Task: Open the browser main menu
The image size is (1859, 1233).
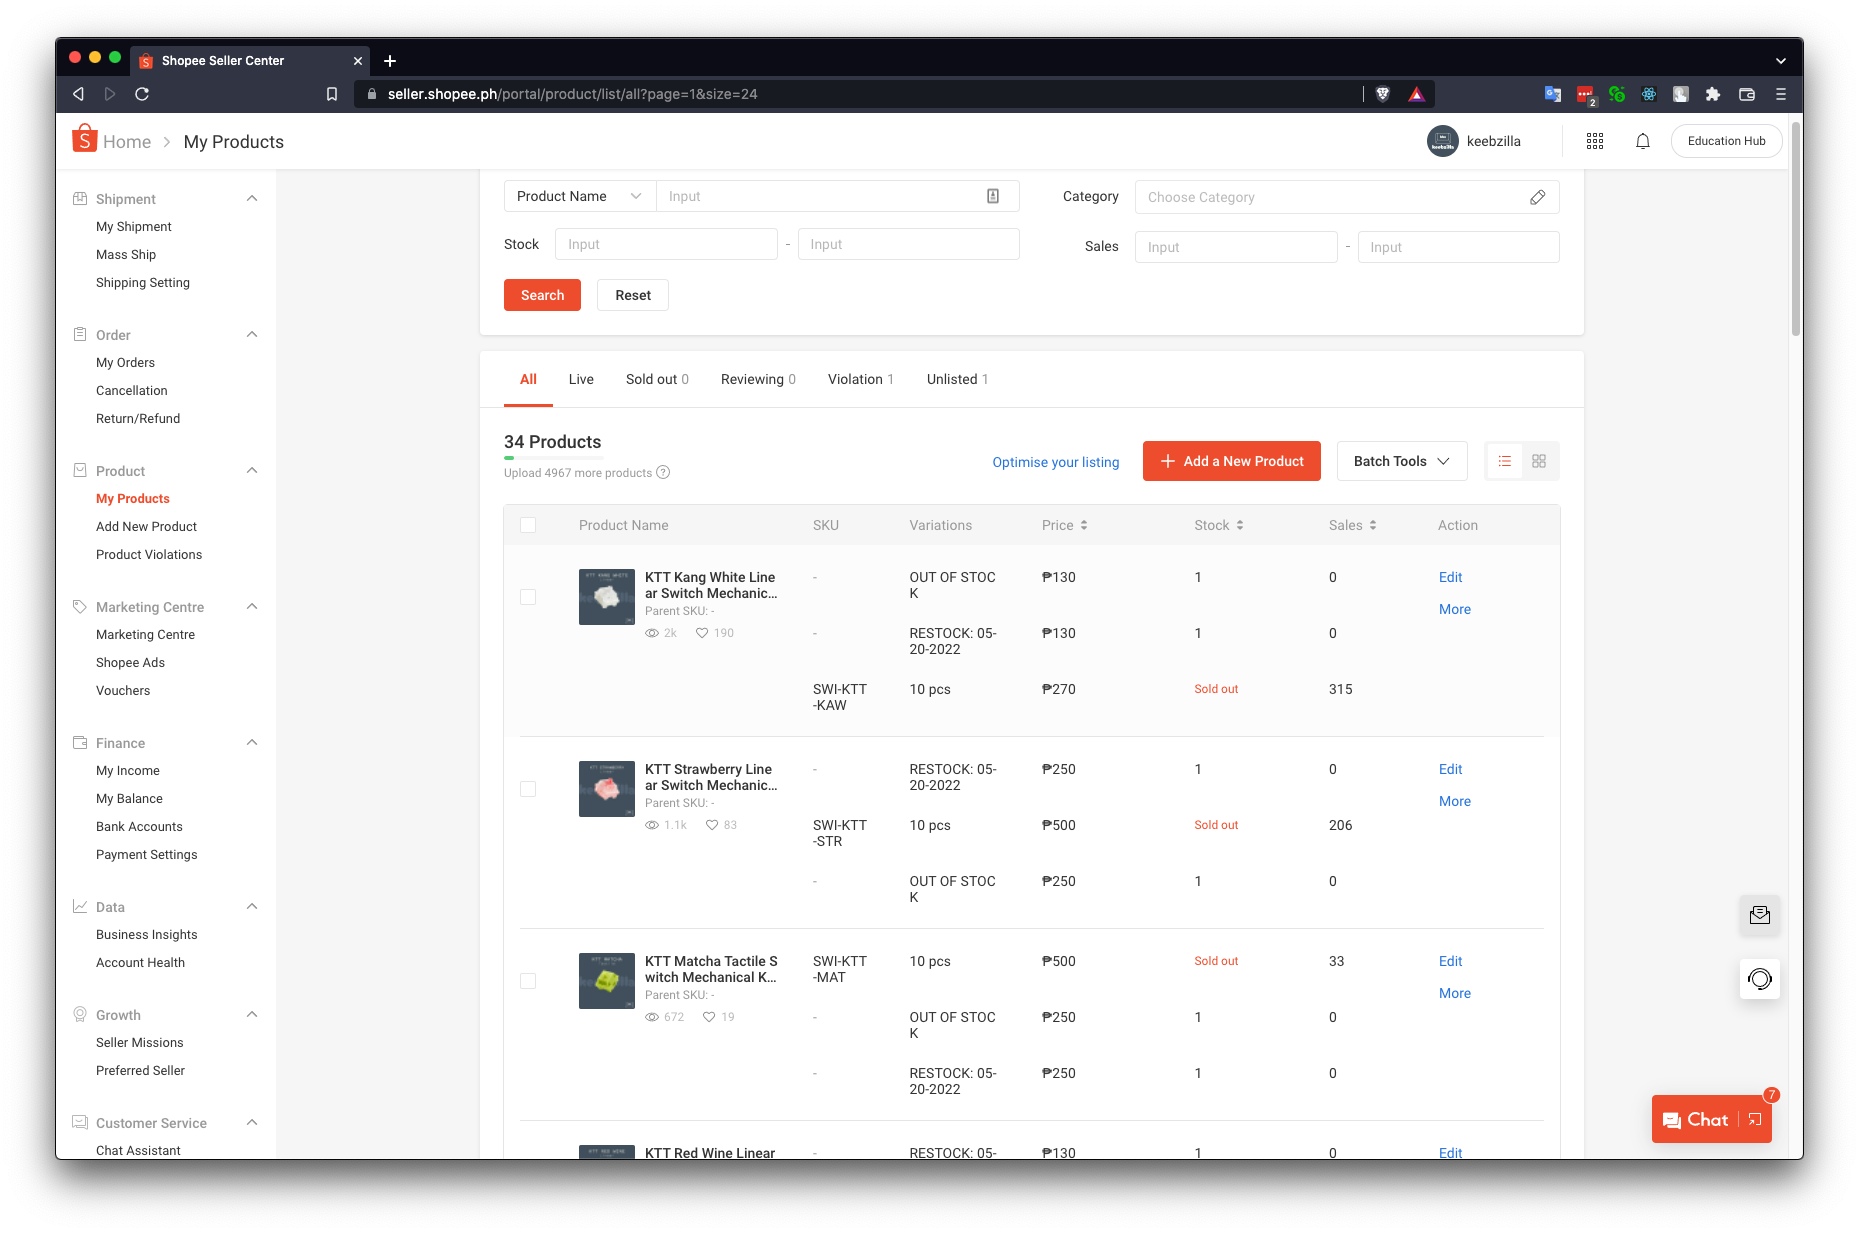Action: pyautogui.click(x=1781, y=94)
